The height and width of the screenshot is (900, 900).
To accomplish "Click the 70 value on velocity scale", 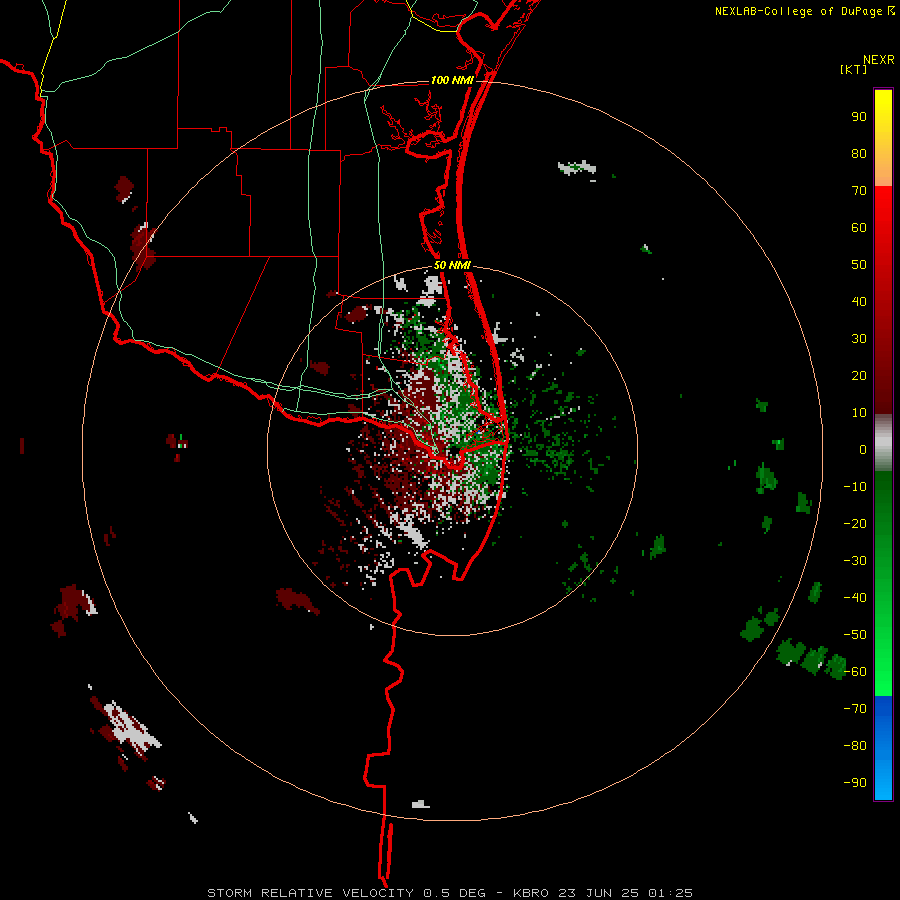I will click(x=859, y=191).
